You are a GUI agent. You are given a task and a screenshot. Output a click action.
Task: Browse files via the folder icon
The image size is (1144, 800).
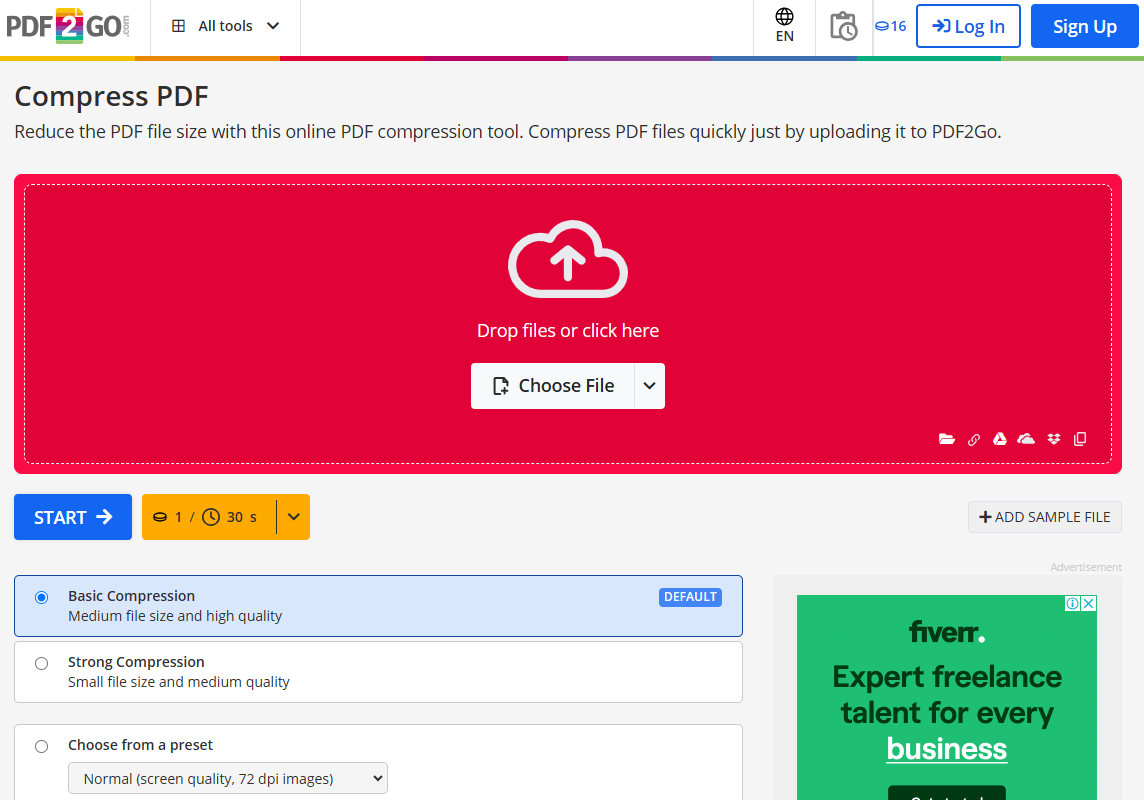pyautogui.click(x=947, y=439)
